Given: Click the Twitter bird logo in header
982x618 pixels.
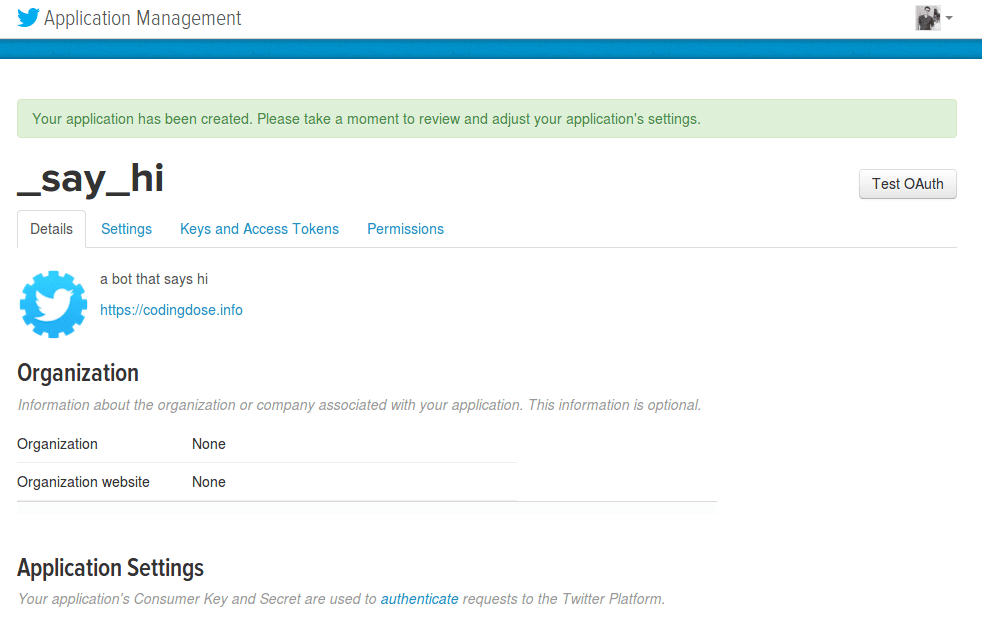Looking at the screenshot, I should point(28,18).
